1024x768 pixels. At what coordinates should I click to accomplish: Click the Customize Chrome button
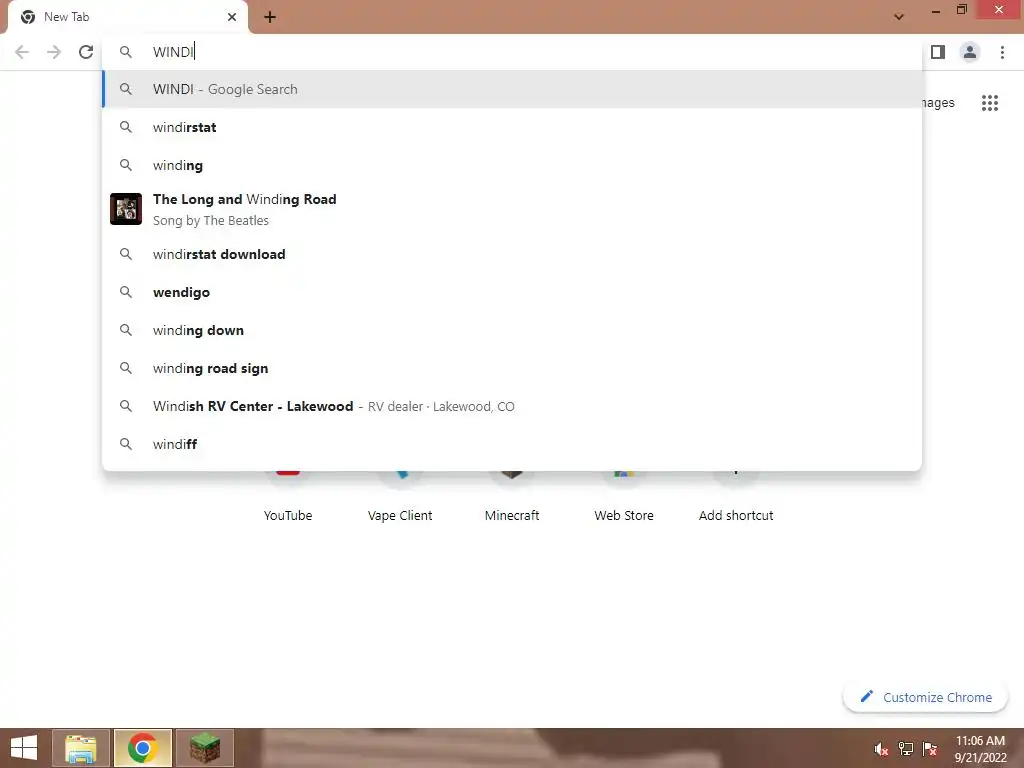925,697
